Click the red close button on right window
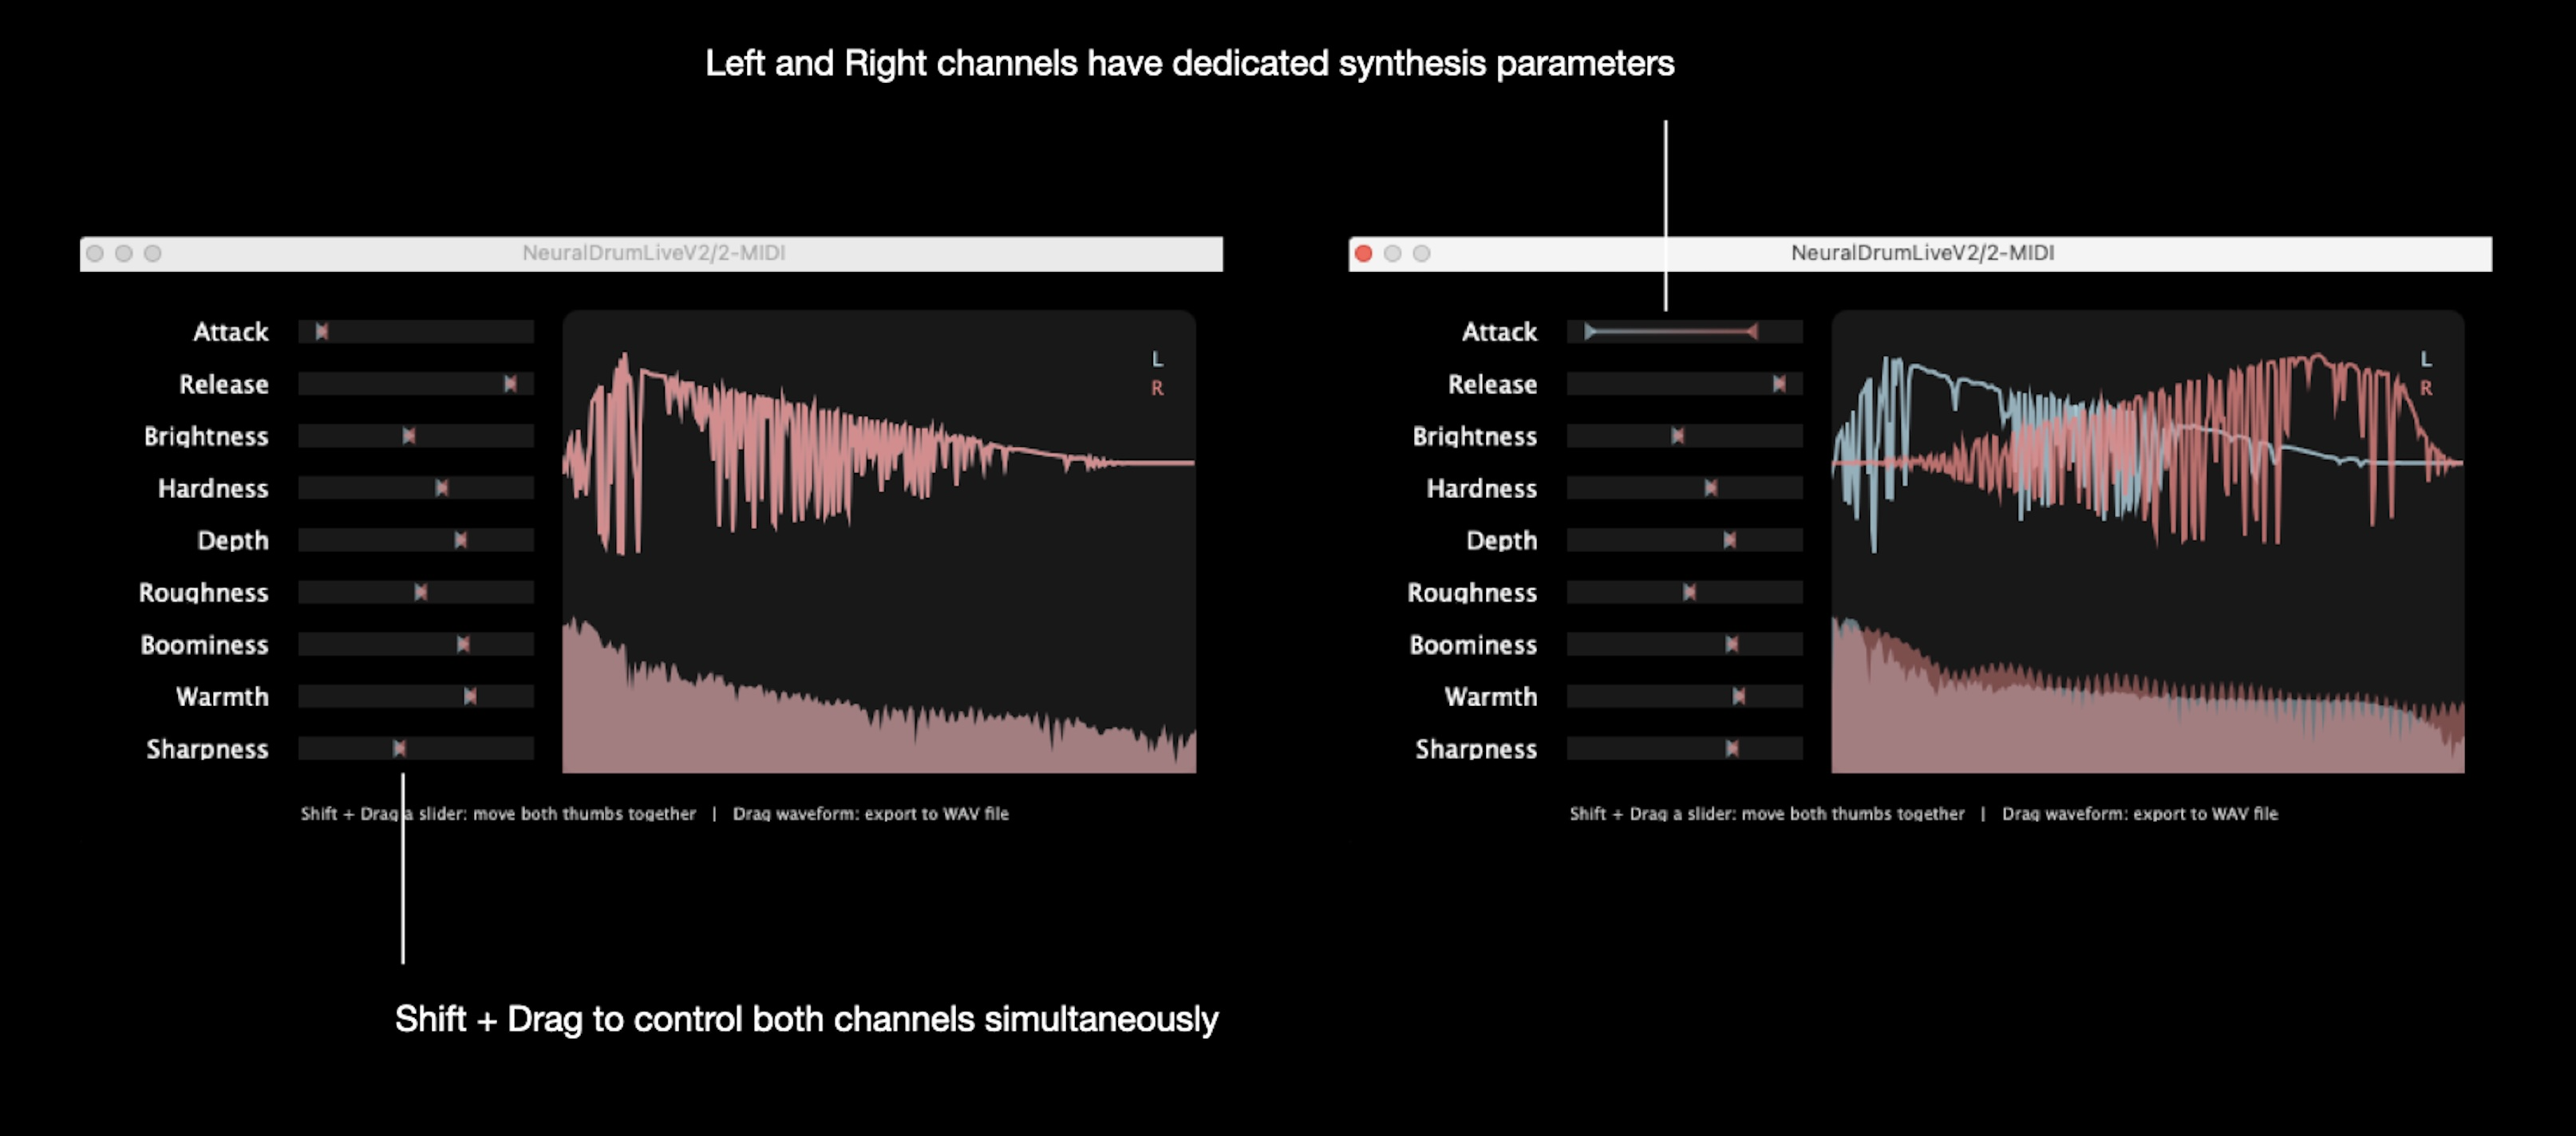The image size is (2576, 1136). [1363, 254]
